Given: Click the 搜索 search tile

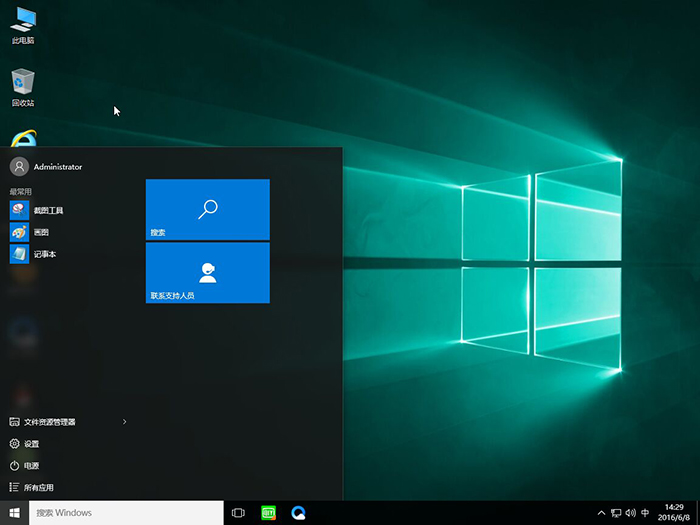Looking at the screenshot, I should pyautogui.click(x=207, y=210).
